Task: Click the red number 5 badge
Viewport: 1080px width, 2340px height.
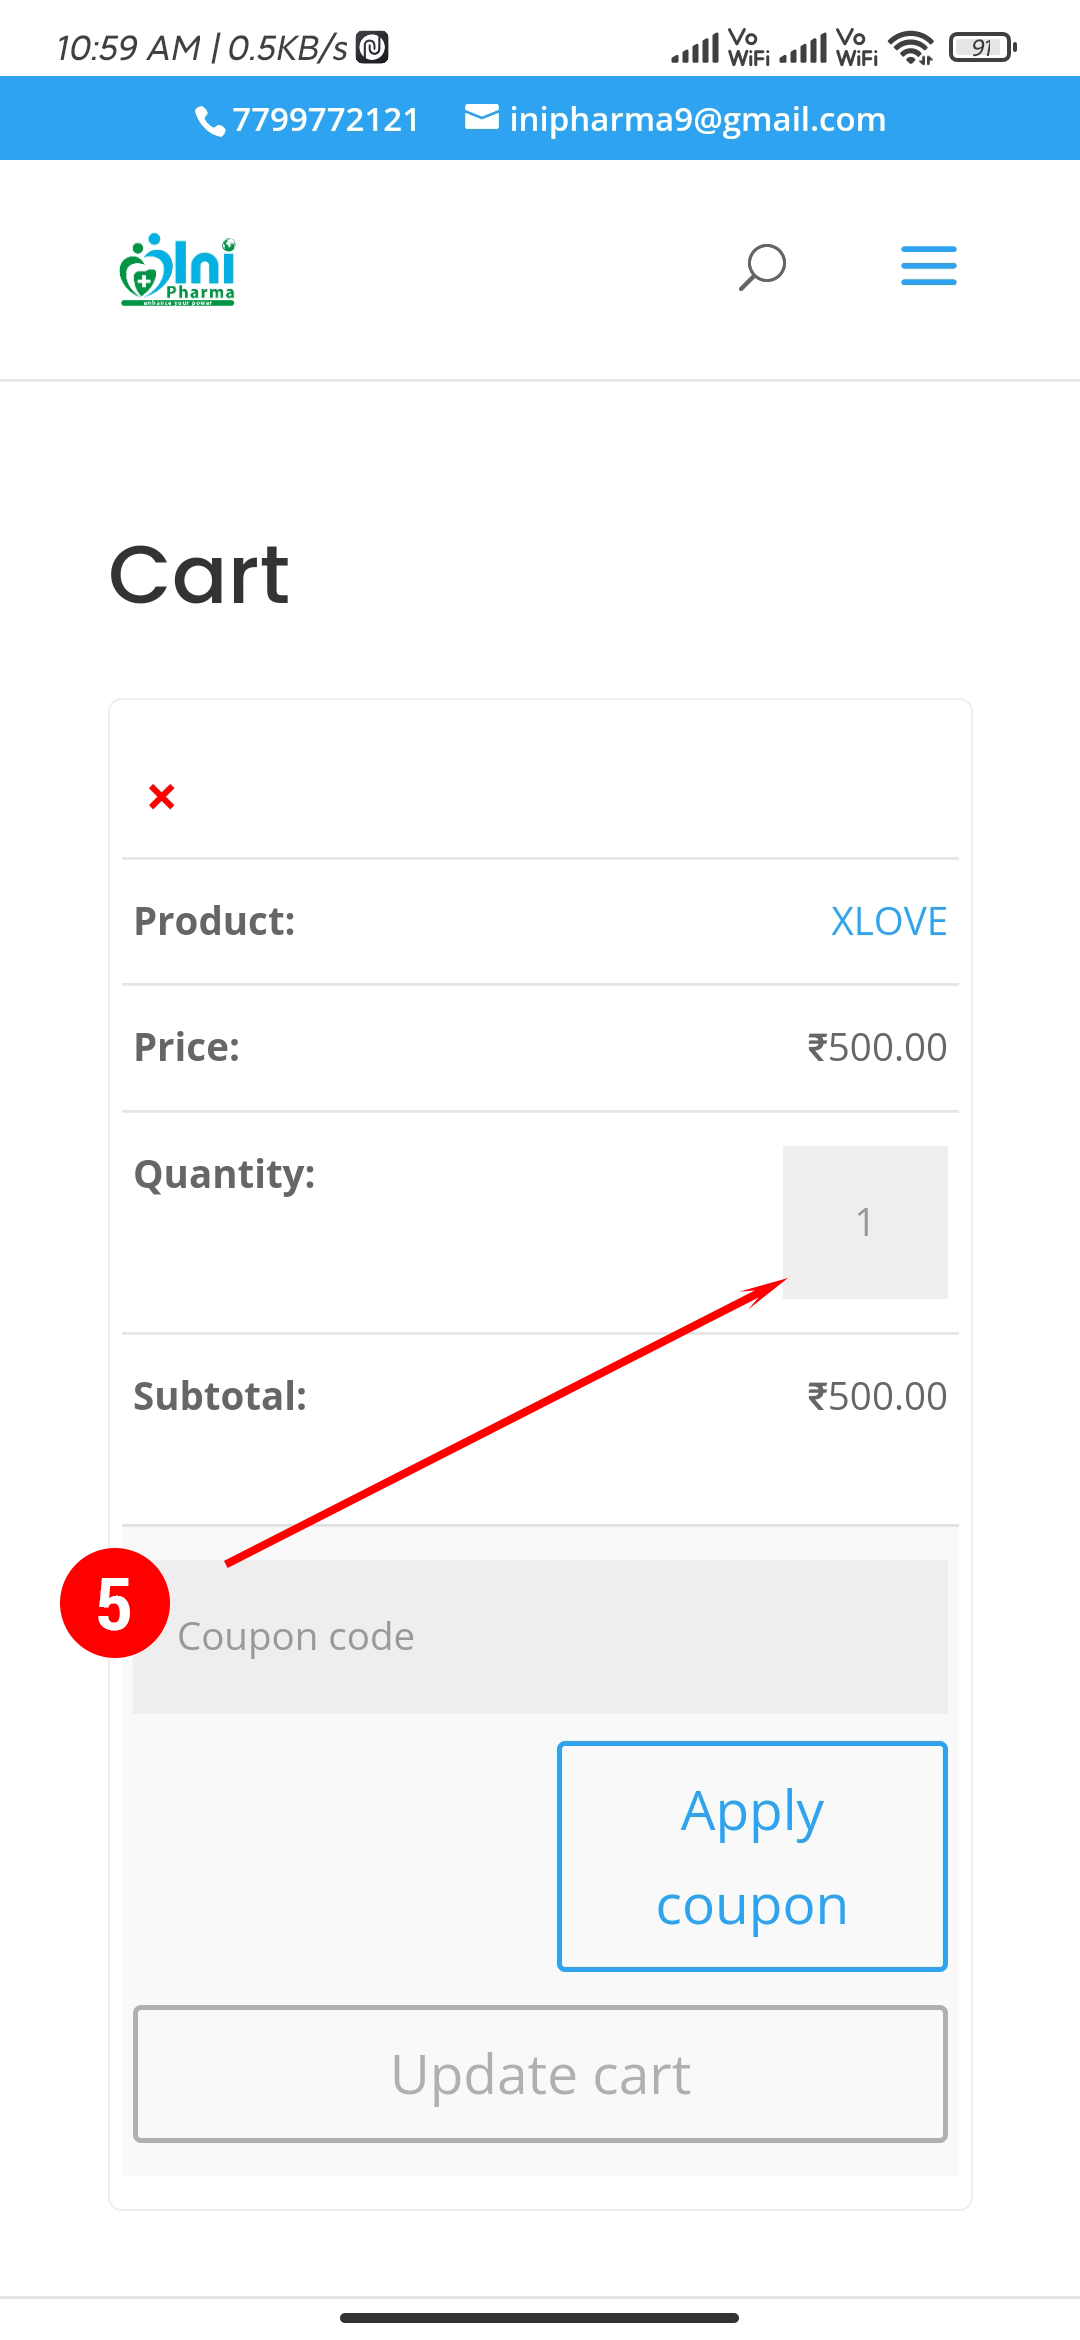Action: tap(115, 1603)
